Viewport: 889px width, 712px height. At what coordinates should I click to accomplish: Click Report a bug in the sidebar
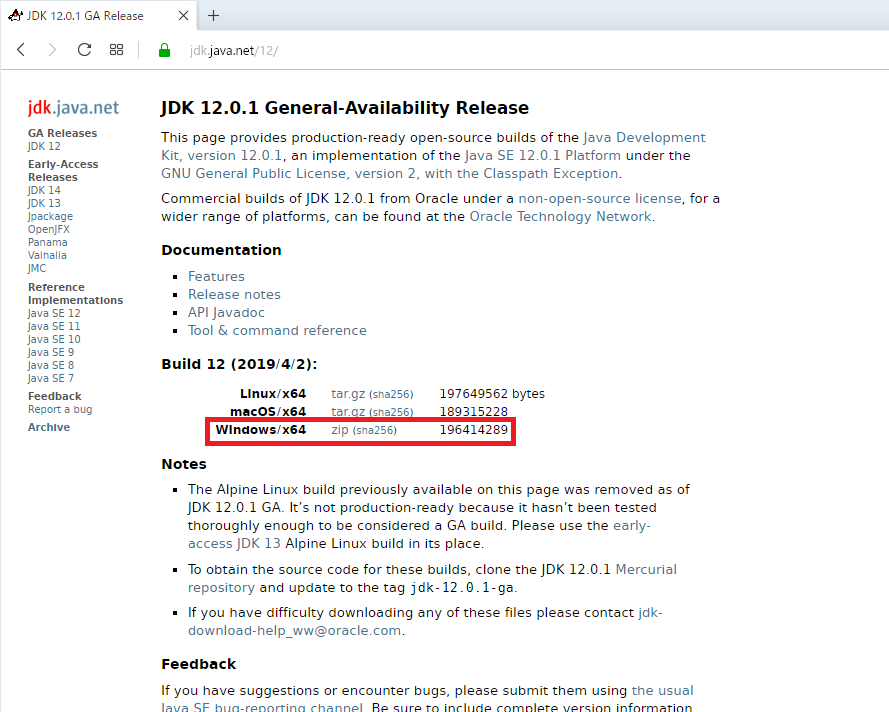(x=60, y=409)
